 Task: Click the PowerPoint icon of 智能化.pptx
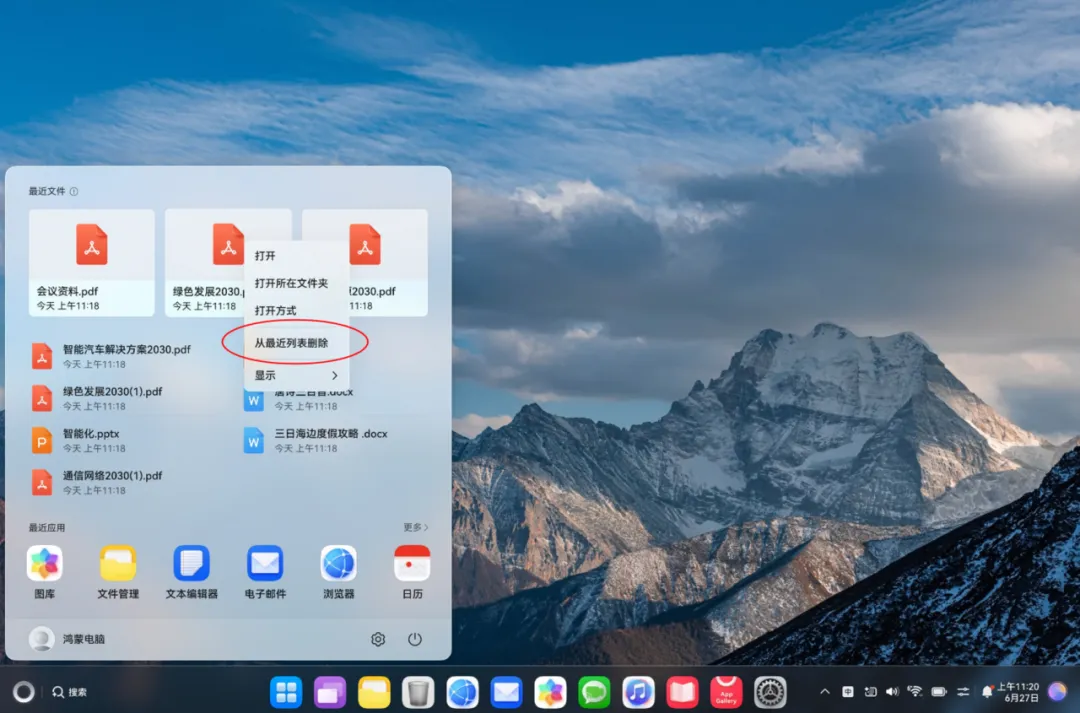[42, 441]
